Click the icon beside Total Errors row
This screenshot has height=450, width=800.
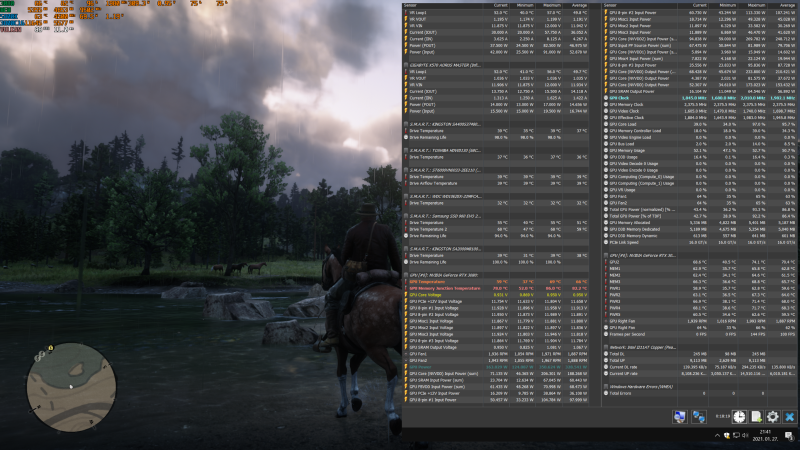click(606, 393)
